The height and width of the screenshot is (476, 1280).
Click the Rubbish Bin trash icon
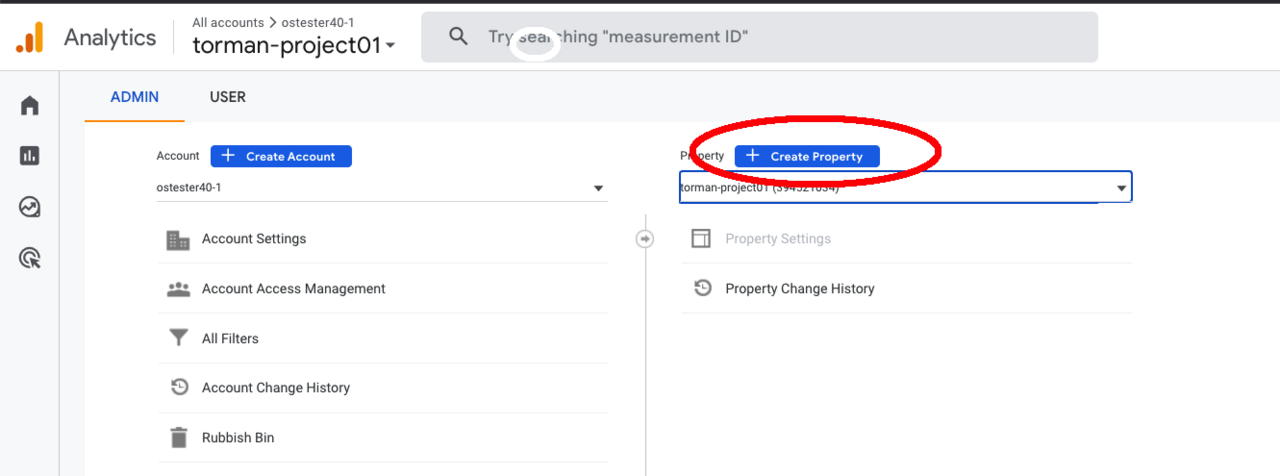pyautogui.click(x=178, y=438)
